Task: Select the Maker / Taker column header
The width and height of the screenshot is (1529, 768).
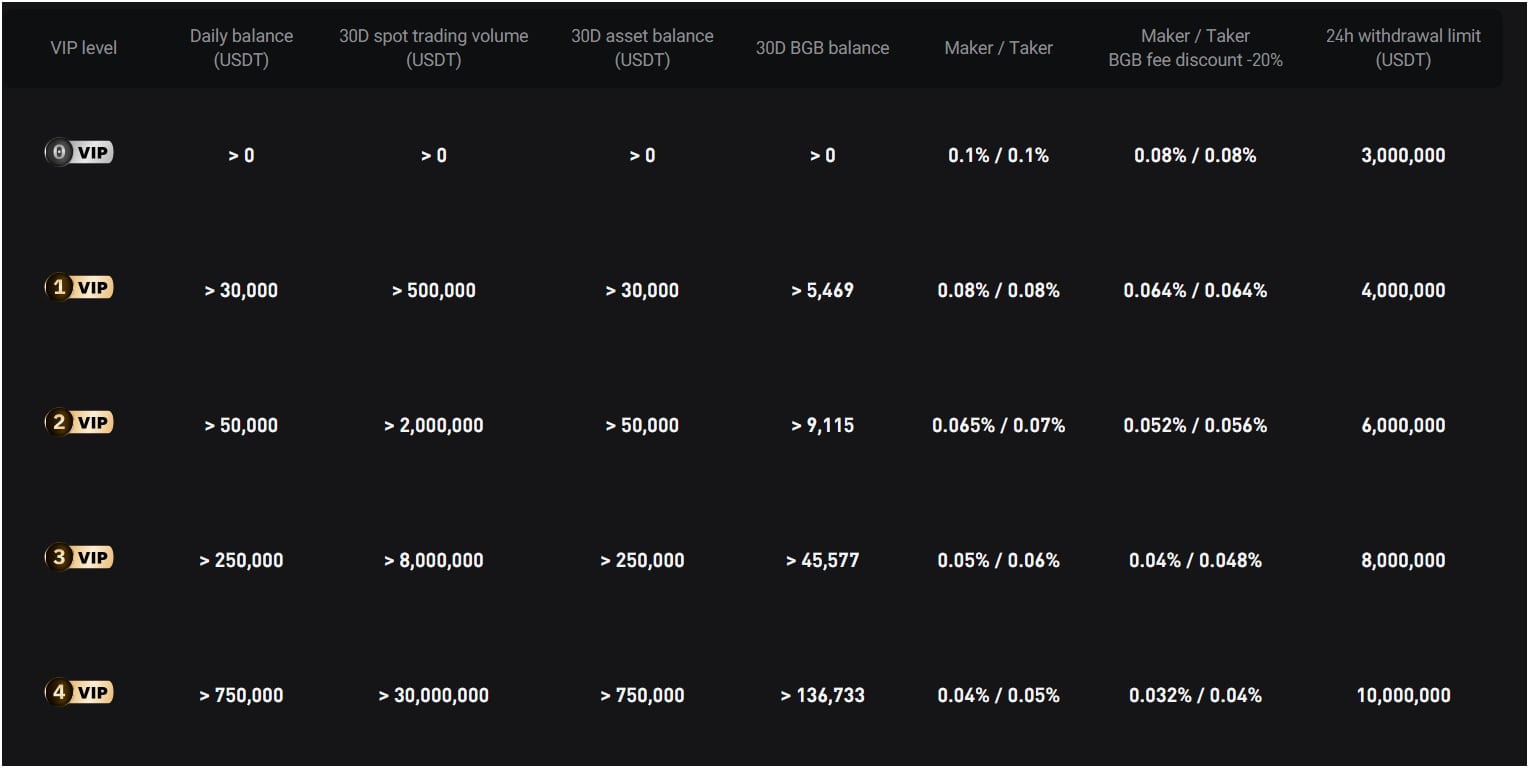Action: [998, 47]
